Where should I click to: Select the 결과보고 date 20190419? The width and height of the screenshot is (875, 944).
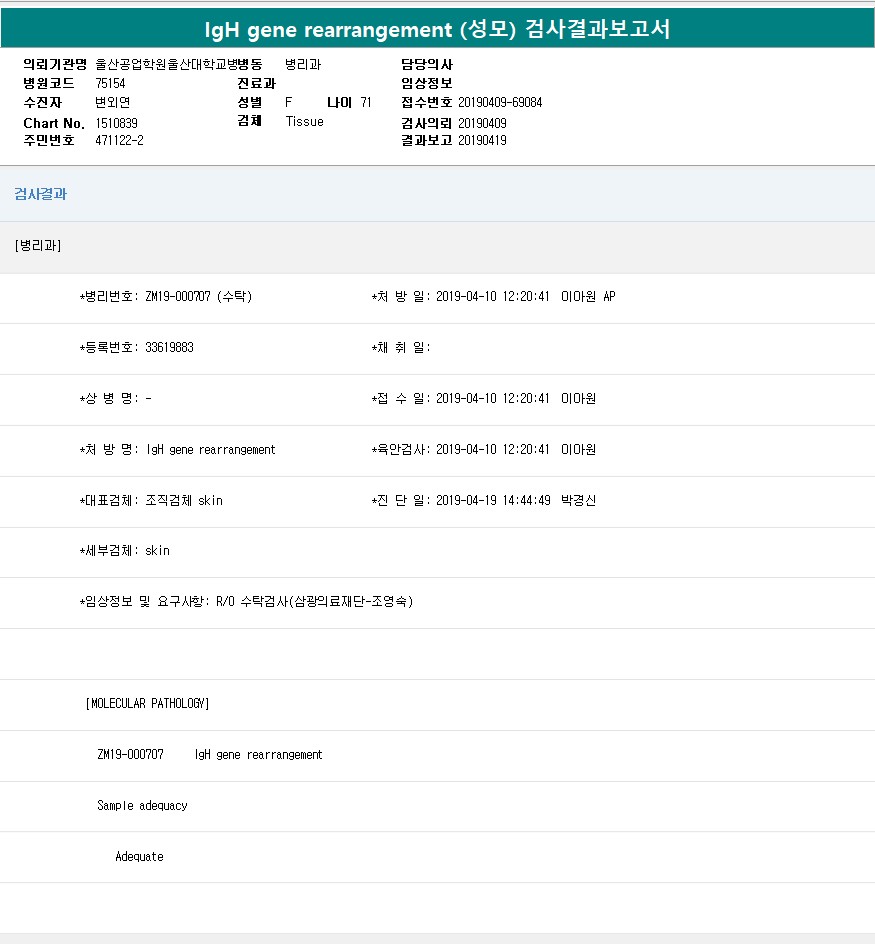pyautogui.click(x=482, y=141)
